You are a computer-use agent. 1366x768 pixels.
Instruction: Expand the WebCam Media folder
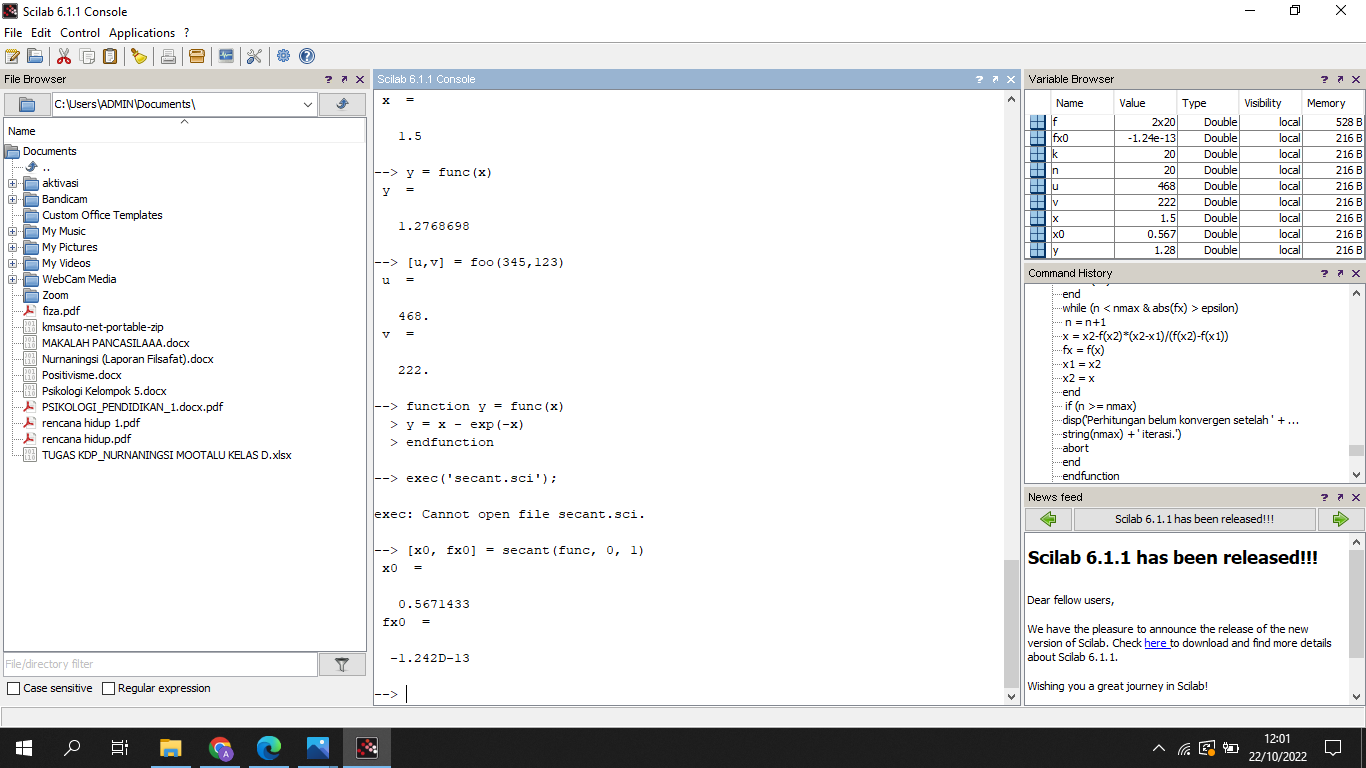[12, 280]
